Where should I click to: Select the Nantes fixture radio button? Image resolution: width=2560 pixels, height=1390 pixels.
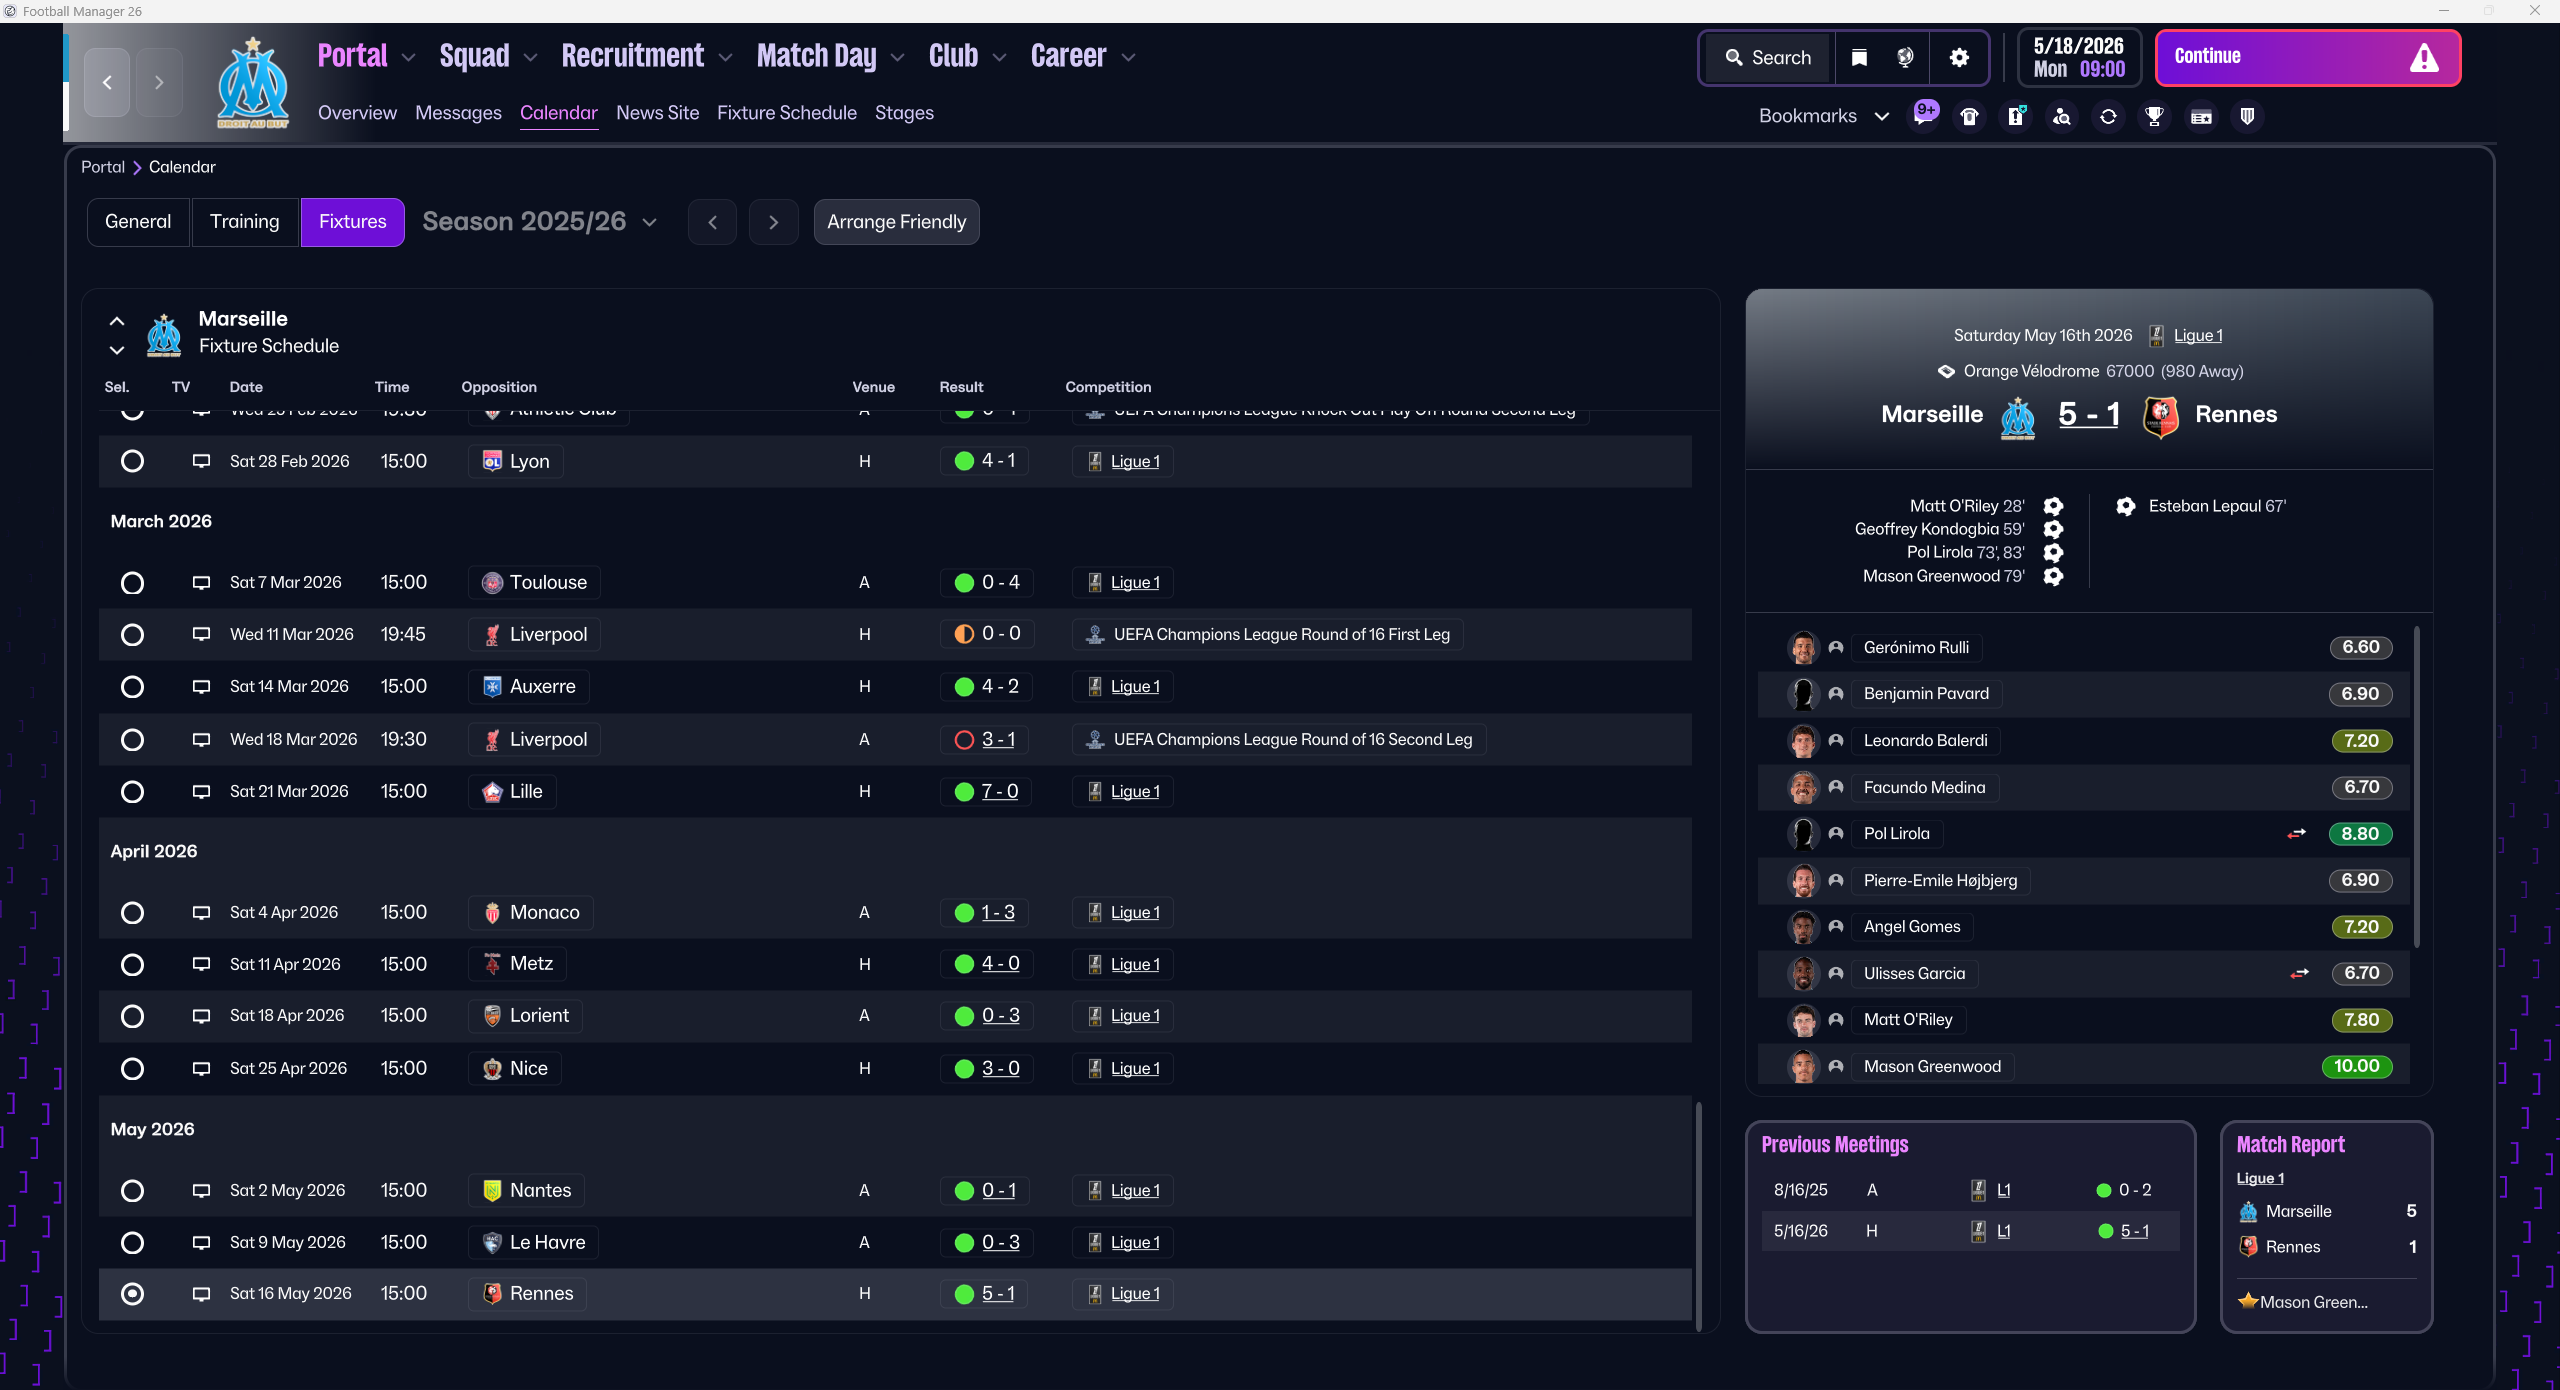pos(132,1191)
